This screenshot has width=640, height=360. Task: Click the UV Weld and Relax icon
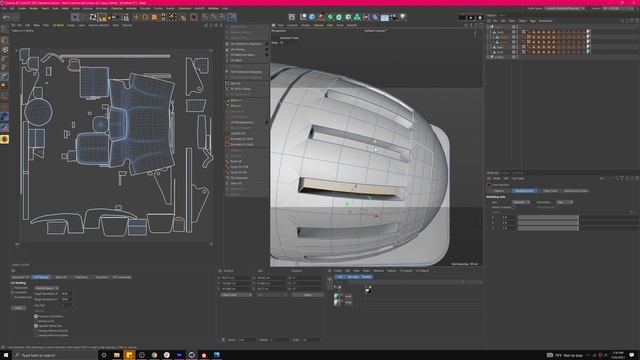[227, 55]
